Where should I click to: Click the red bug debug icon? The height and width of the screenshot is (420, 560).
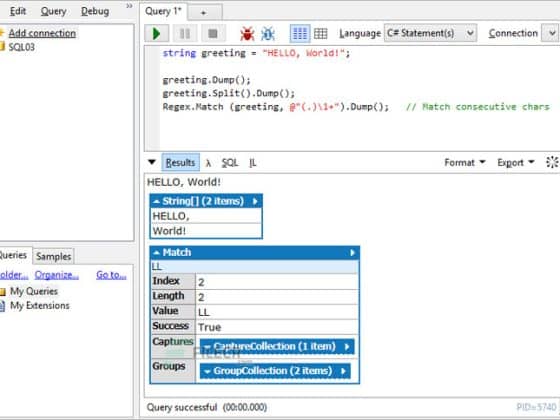247,34
